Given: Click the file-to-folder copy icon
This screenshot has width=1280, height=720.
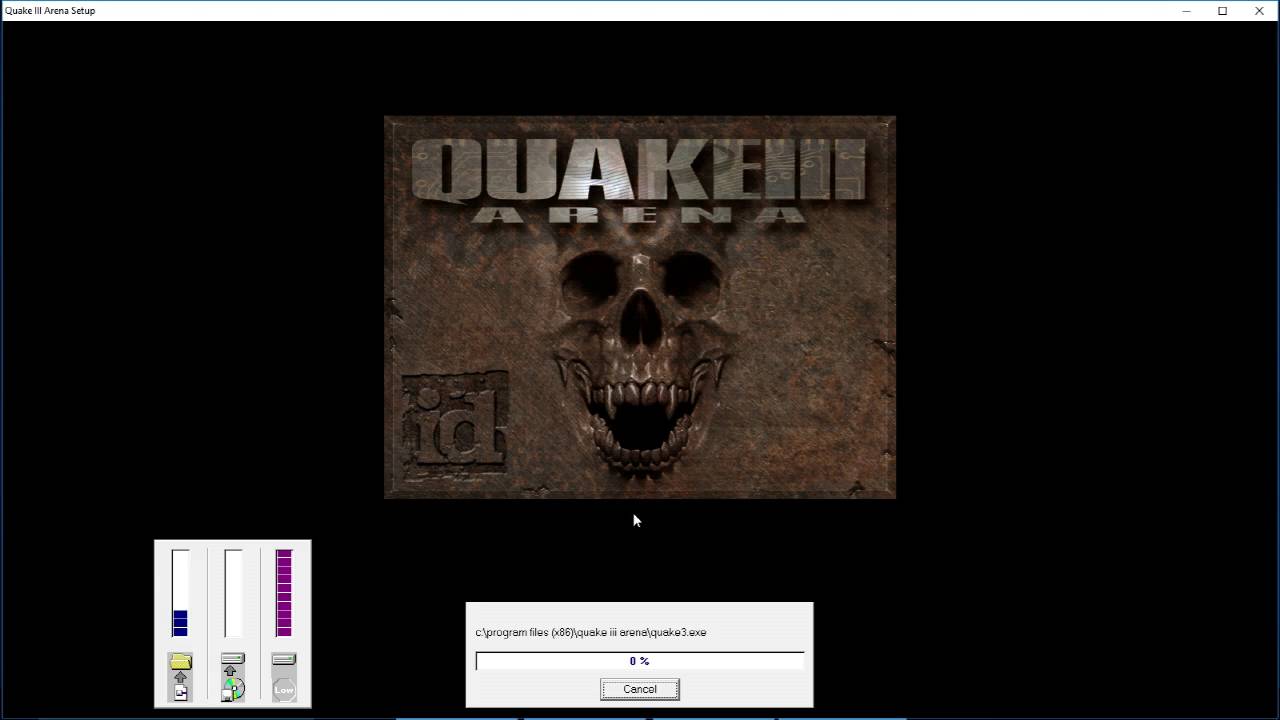Looking at the screenshot, I should pos(180,677).
